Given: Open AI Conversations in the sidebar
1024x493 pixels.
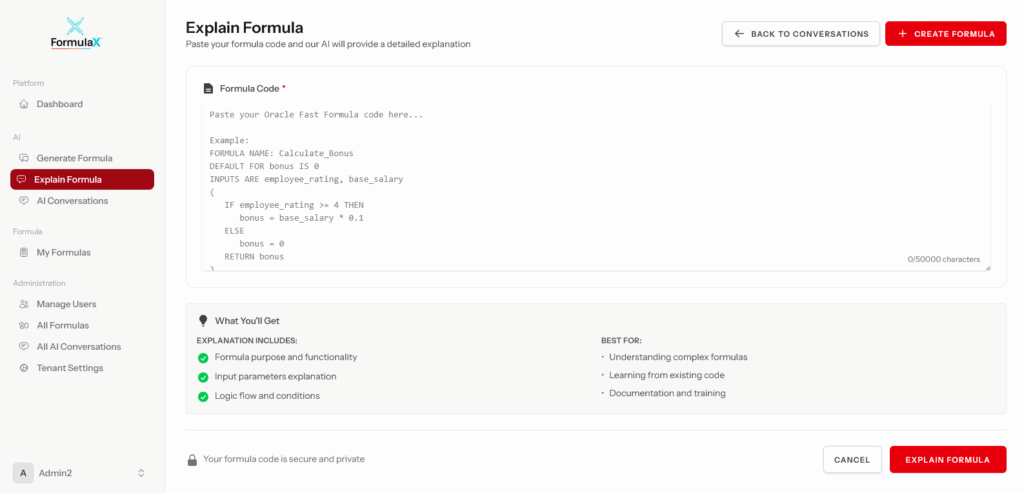Looking at the screenshot, I should (x=72, y=201).
